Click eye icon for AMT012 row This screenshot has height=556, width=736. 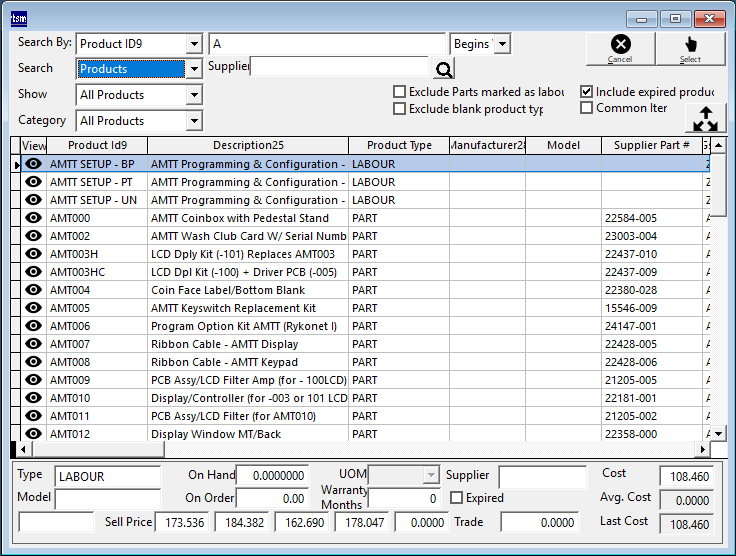click(33, 433)
